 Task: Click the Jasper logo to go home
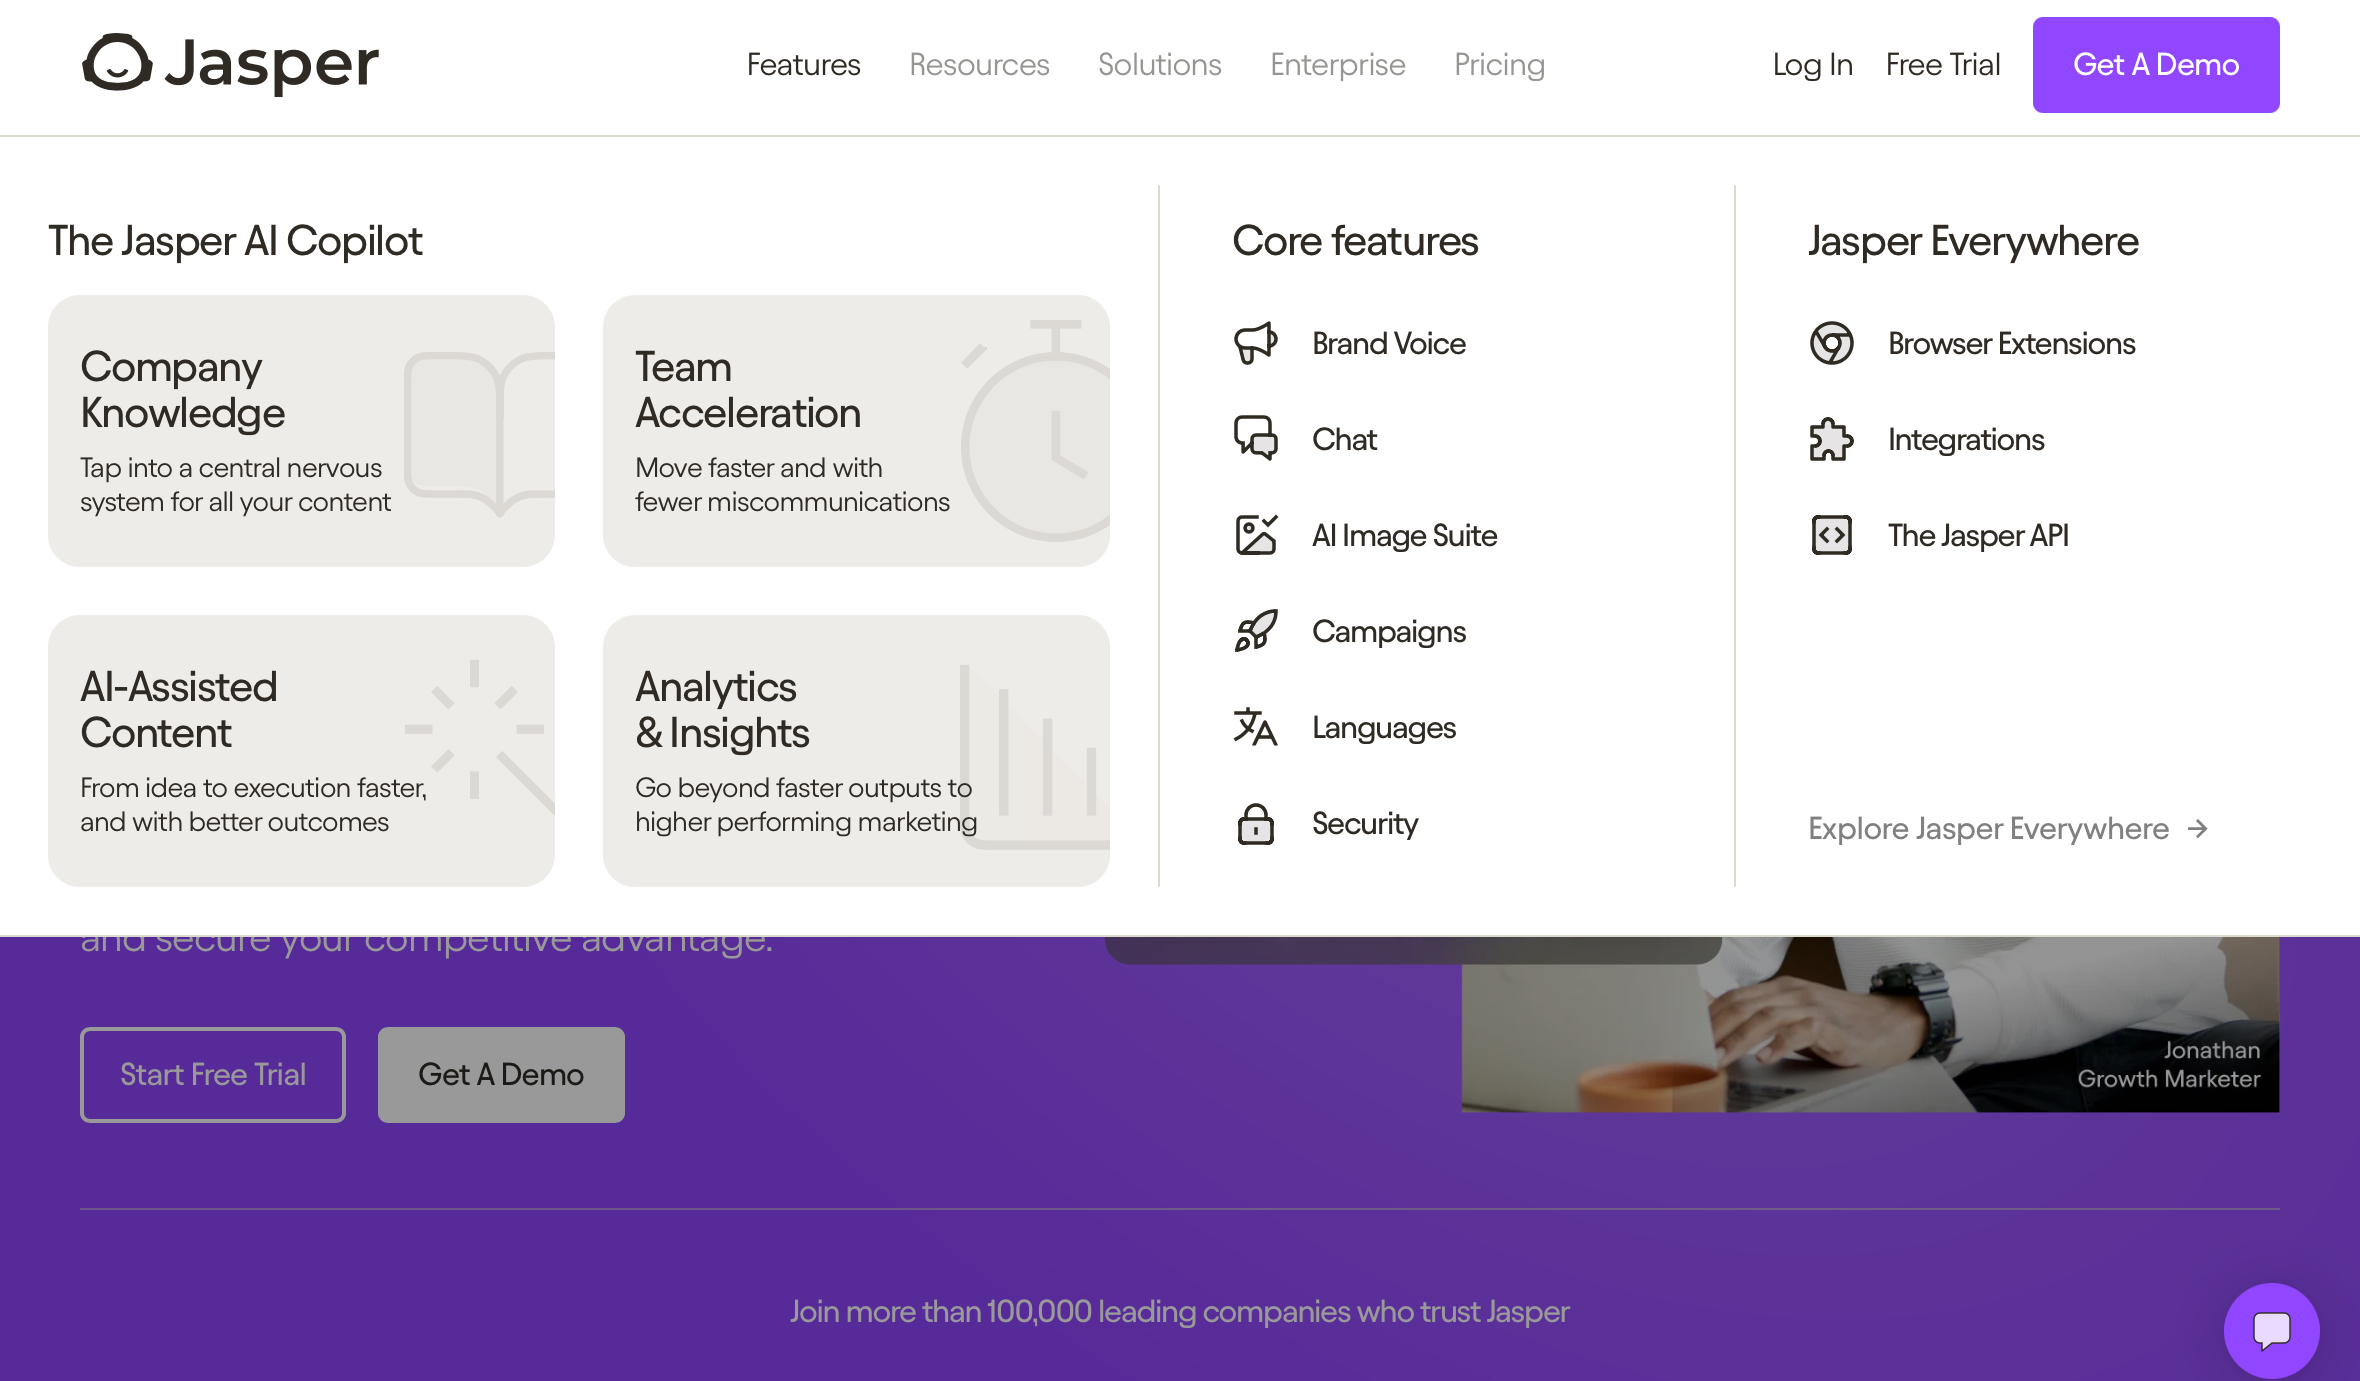231,63
